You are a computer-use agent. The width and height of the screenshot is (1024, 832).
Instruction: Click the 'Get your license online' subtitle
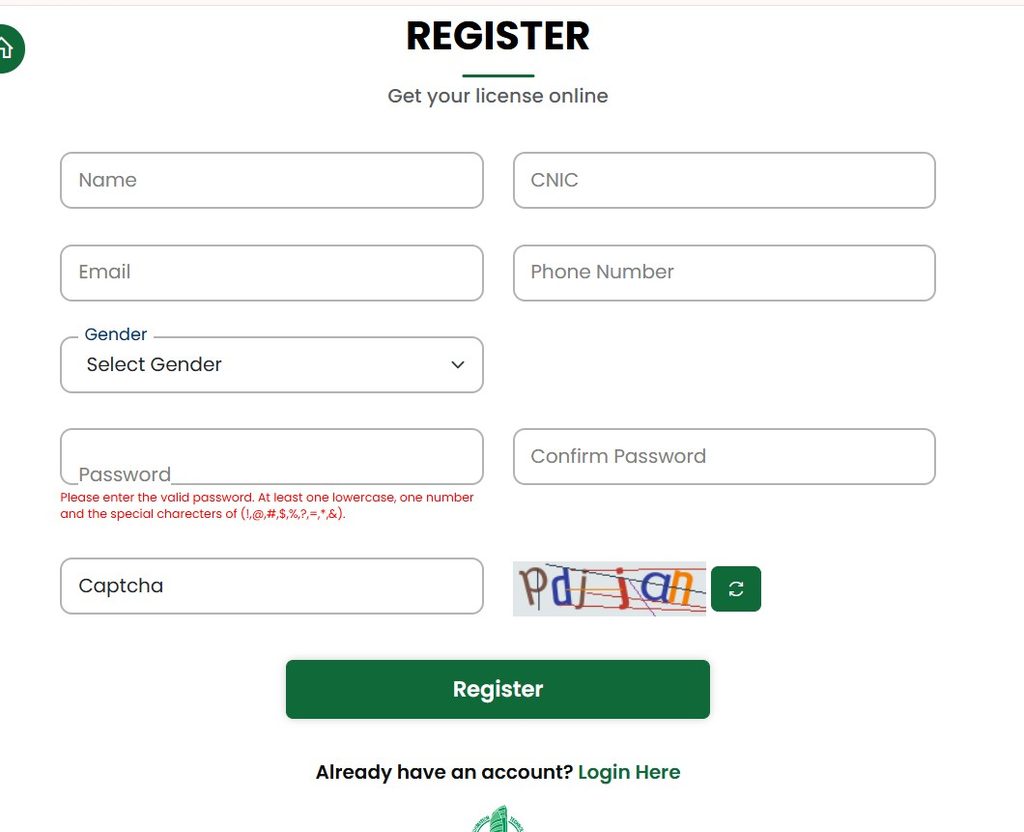tap(498, 96)
